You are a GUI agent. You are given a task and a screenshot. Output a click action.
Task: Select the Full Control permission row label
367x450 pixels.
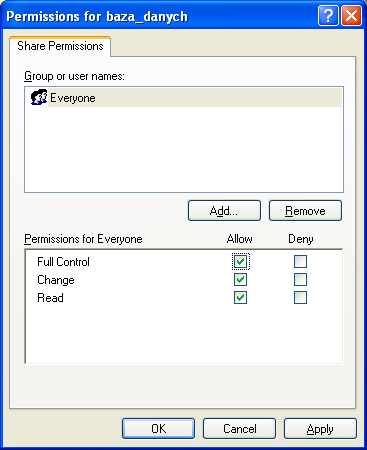coord(63,262)
